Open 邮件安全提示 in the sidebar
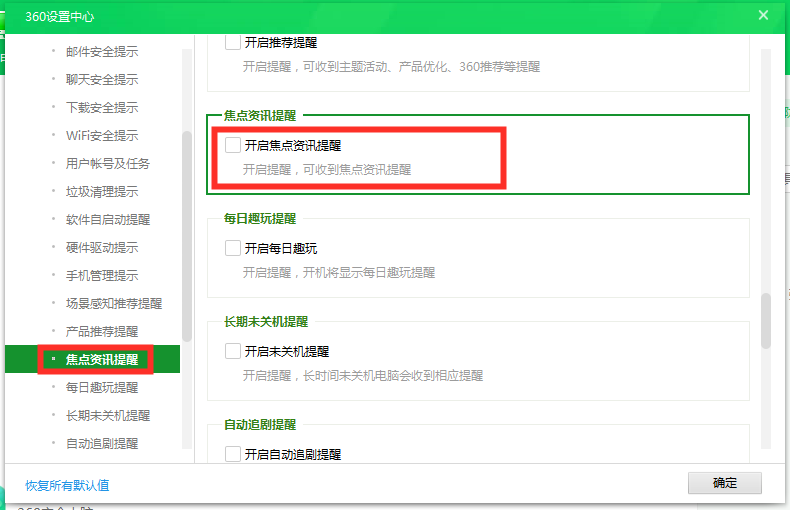This screenshot has width=790, height=510. 102,51
